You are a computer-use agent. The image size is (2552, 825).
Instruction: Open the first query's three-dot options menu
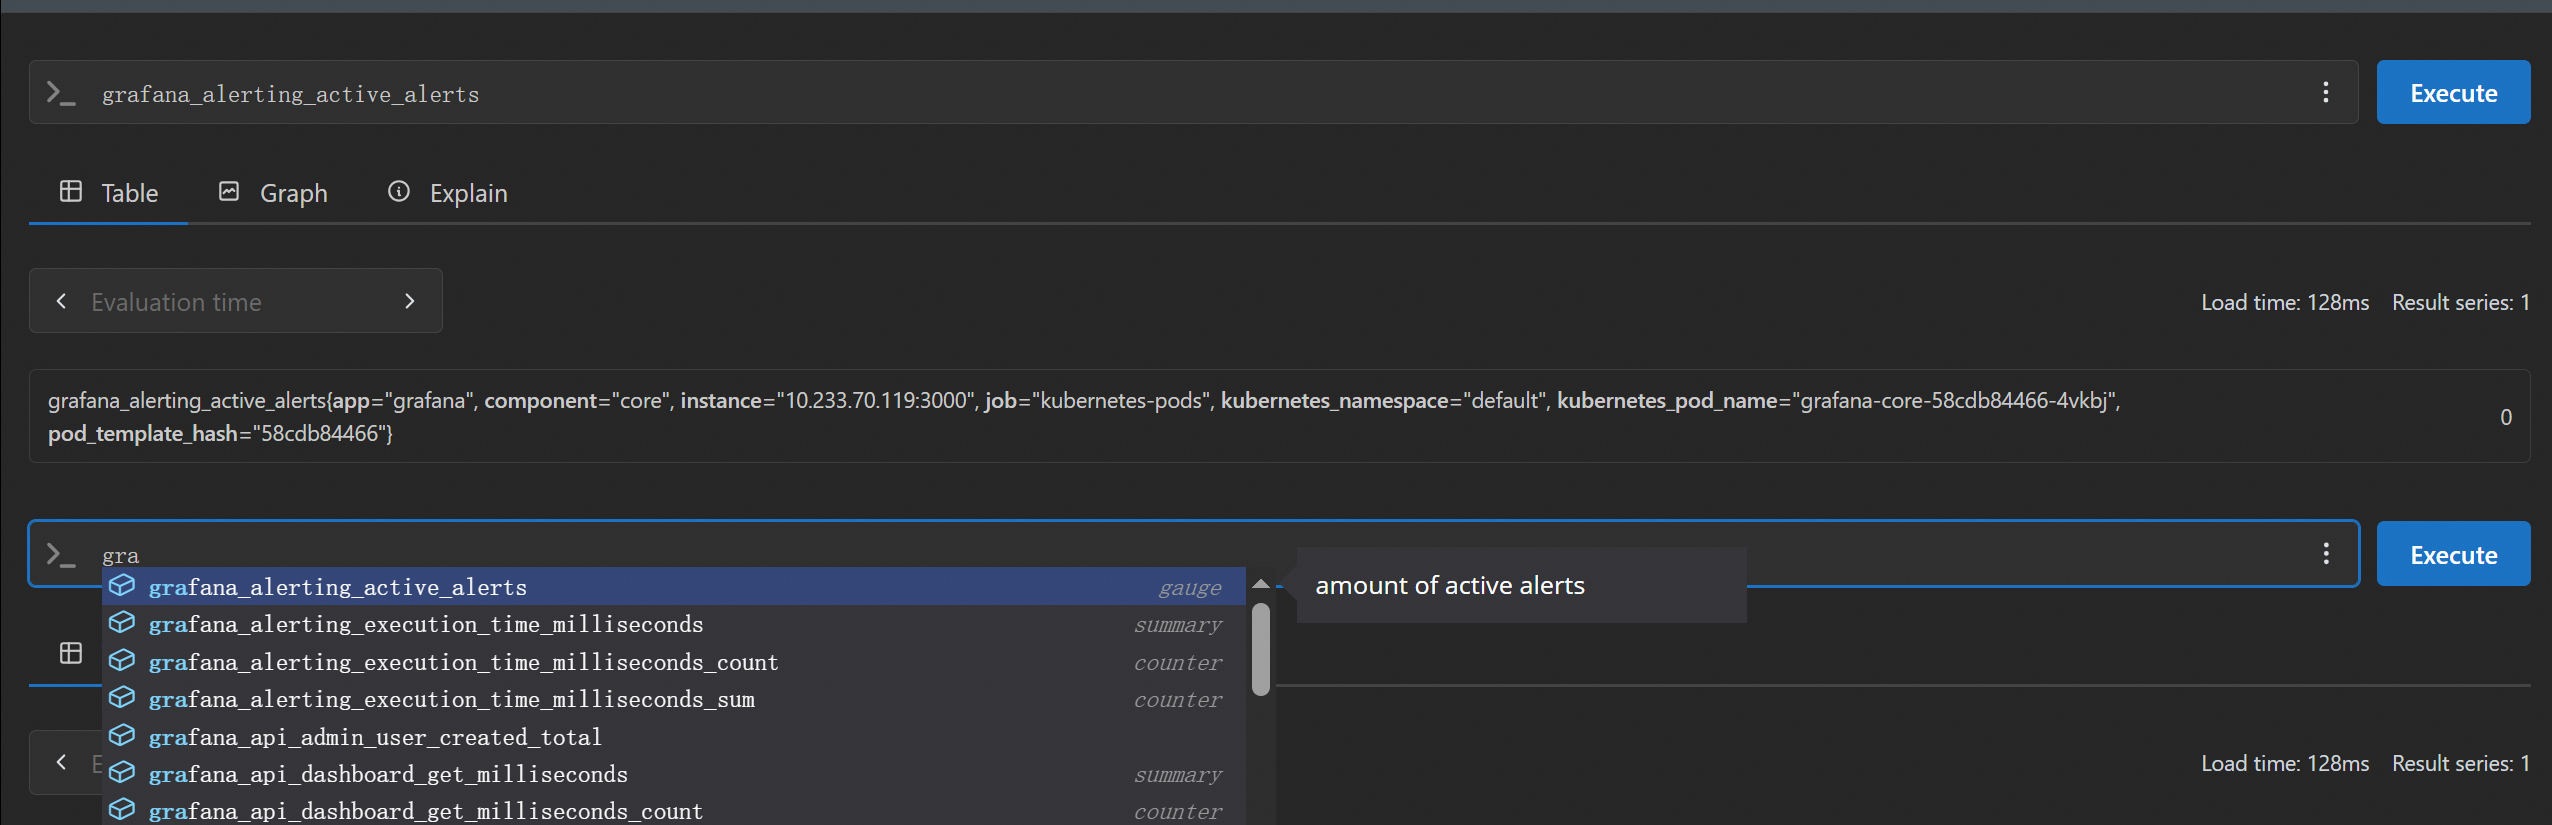pos(2326,92)
